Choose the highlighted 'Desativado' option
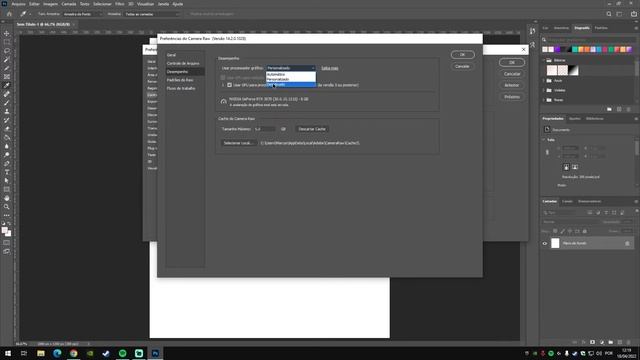The width and height of the screenshot is (640, 360). tap(291, 84)
